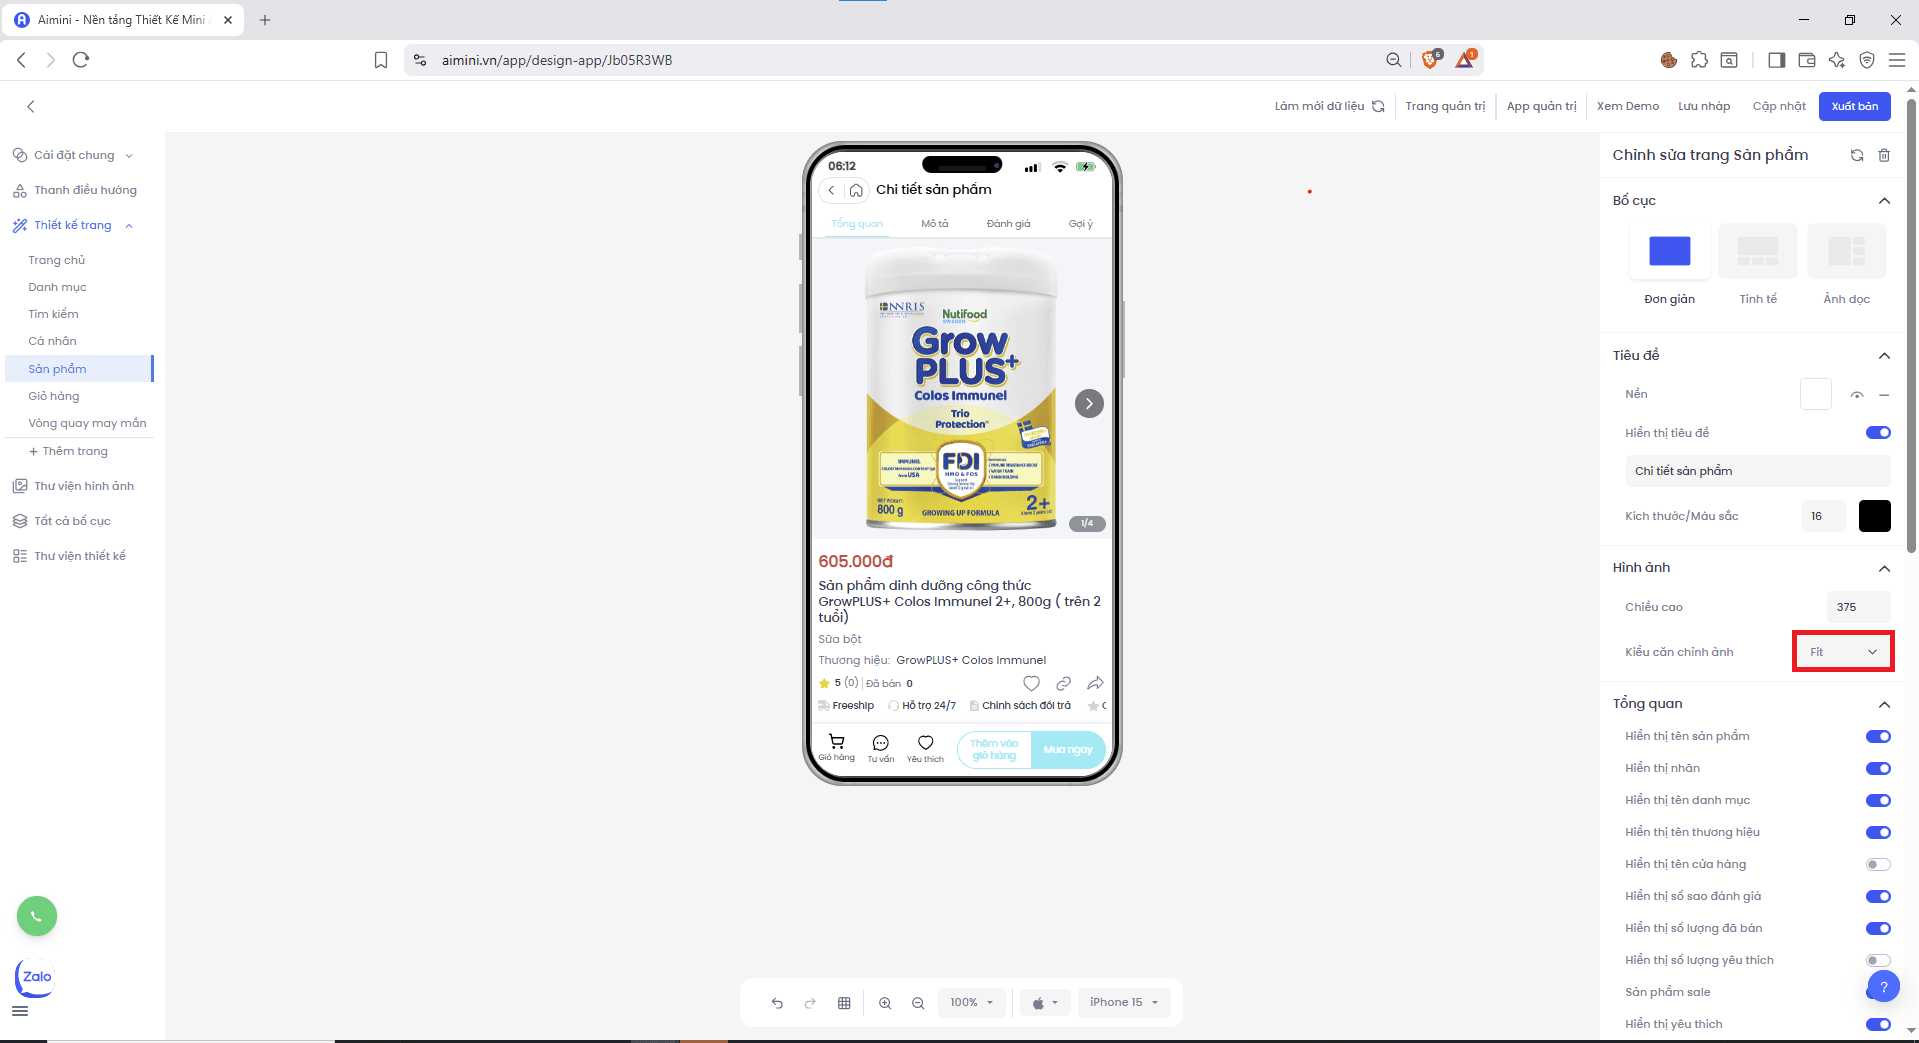
Task: Select the Trang chủ page in sidebar
Action: 57,260
